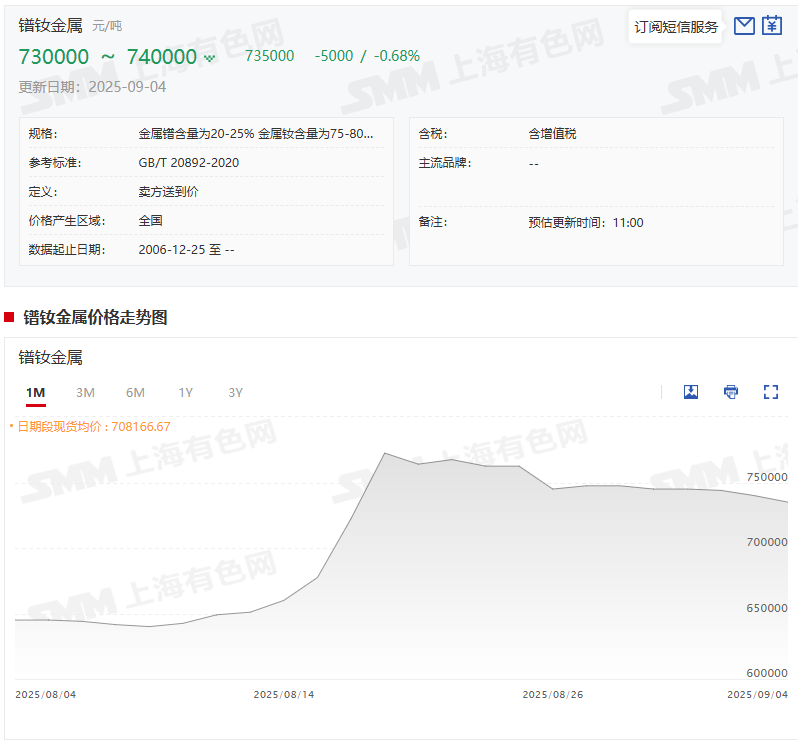Click the green down arrow beside 740000
The height and width of the screenshot is (744, 798).
(x=210, y=58)
